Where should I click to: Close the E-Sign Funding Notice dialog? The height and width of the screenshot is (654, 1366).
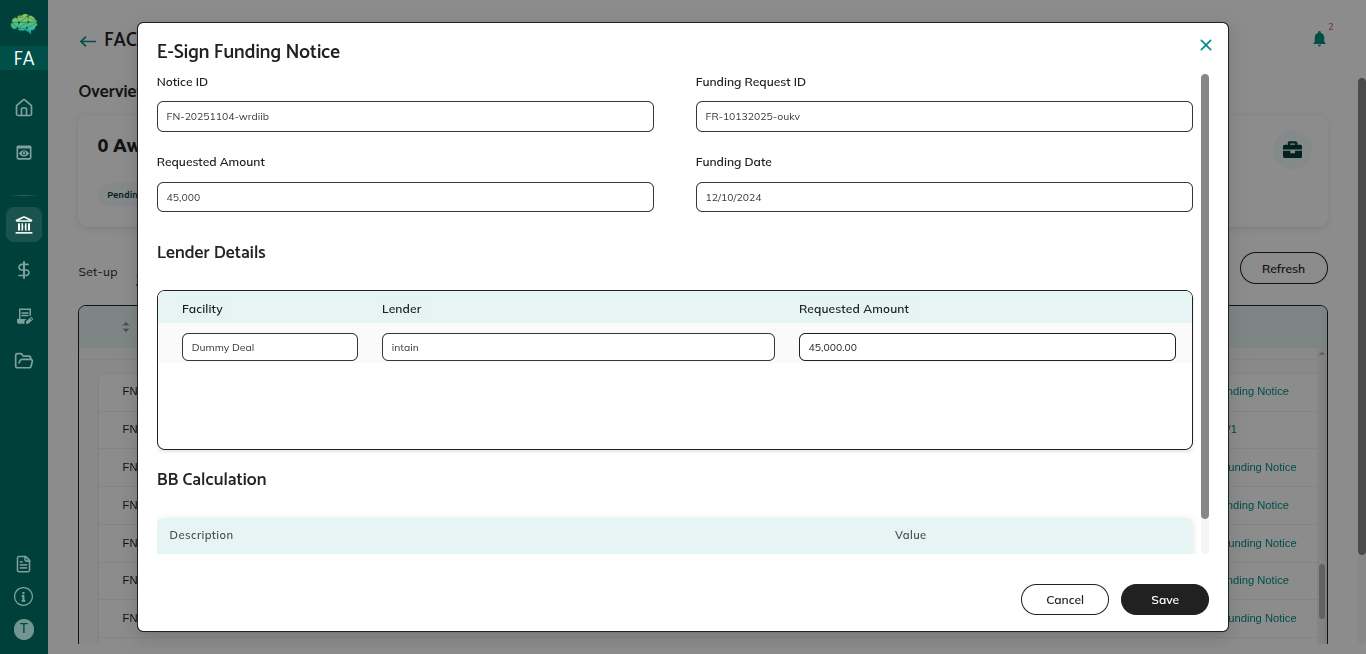coord(1205,45)
